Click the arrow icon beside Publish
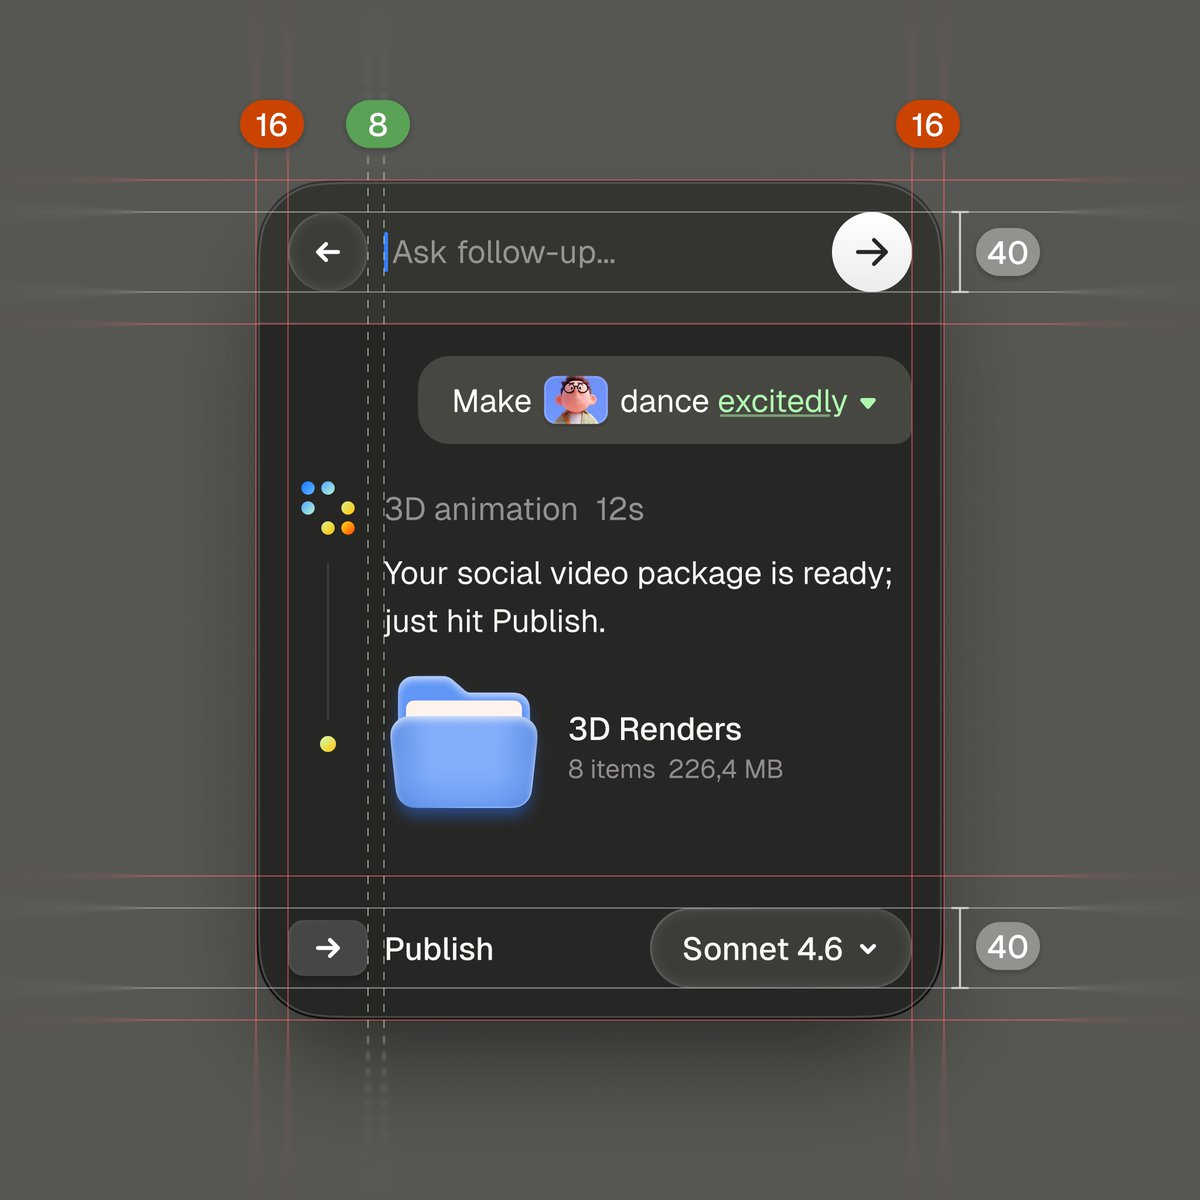The image size is (1200, 1200). [328, 948]
